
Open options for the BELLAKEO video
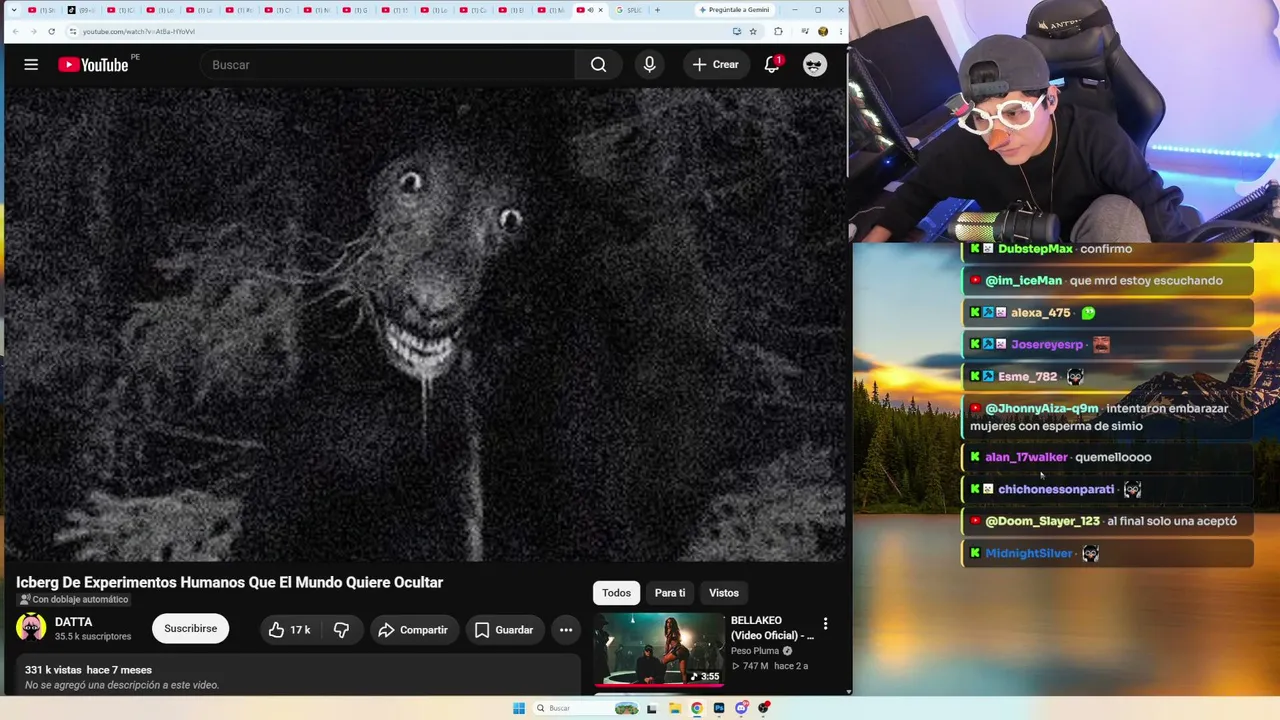pyautogui.click(x=825, y=624)
